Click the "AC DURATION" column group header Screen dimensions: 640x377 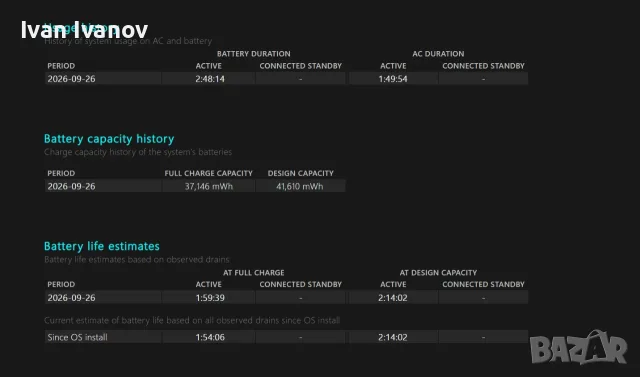(x=438, y=54)
